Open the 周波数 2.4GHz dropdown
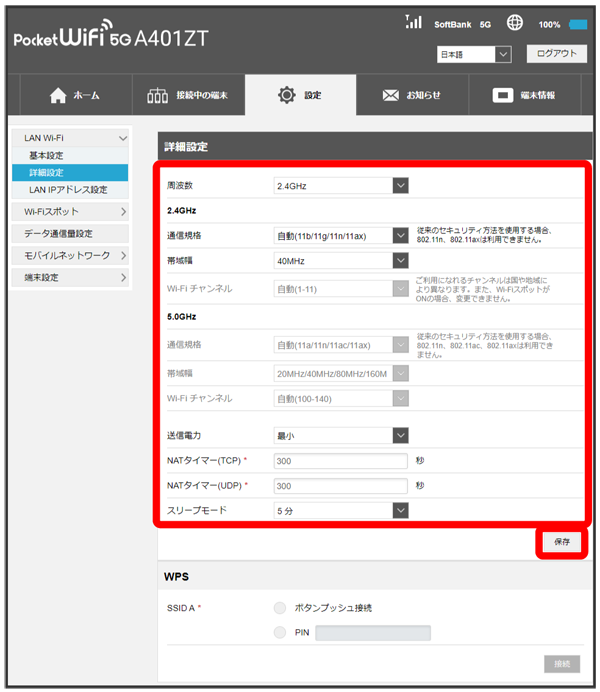 (x=342, y=185)
